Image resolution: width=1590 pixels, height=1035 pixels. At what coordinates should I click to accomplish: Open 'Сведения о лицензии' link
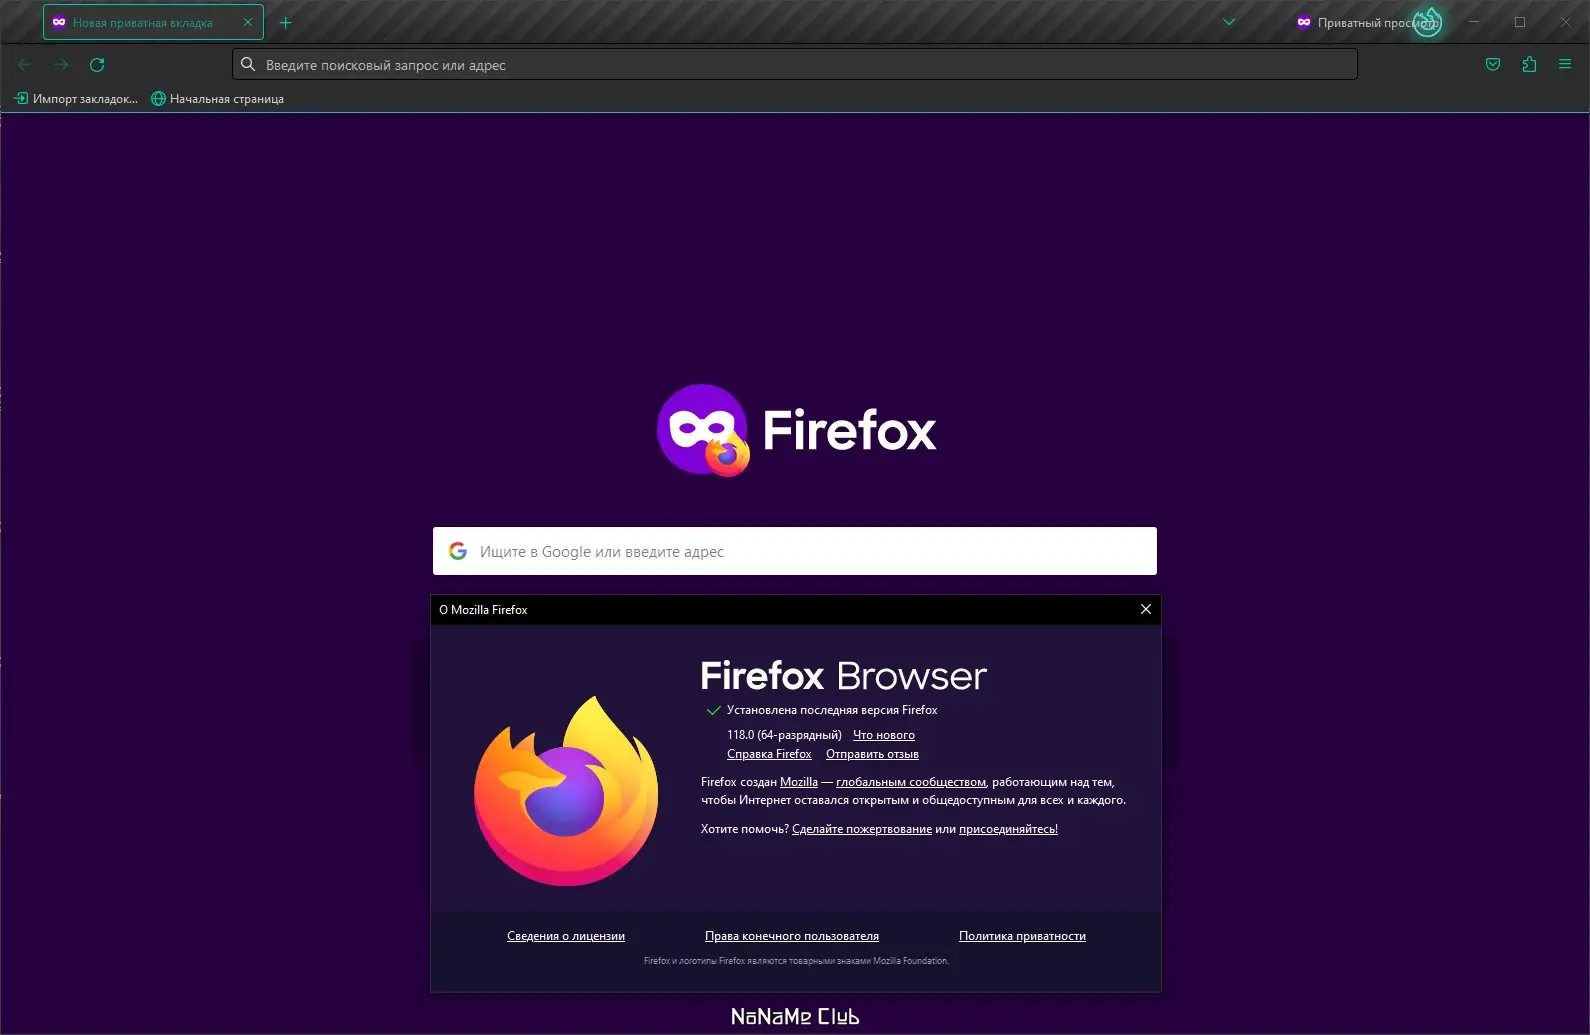pyautogui.click(x=566, y=936)
